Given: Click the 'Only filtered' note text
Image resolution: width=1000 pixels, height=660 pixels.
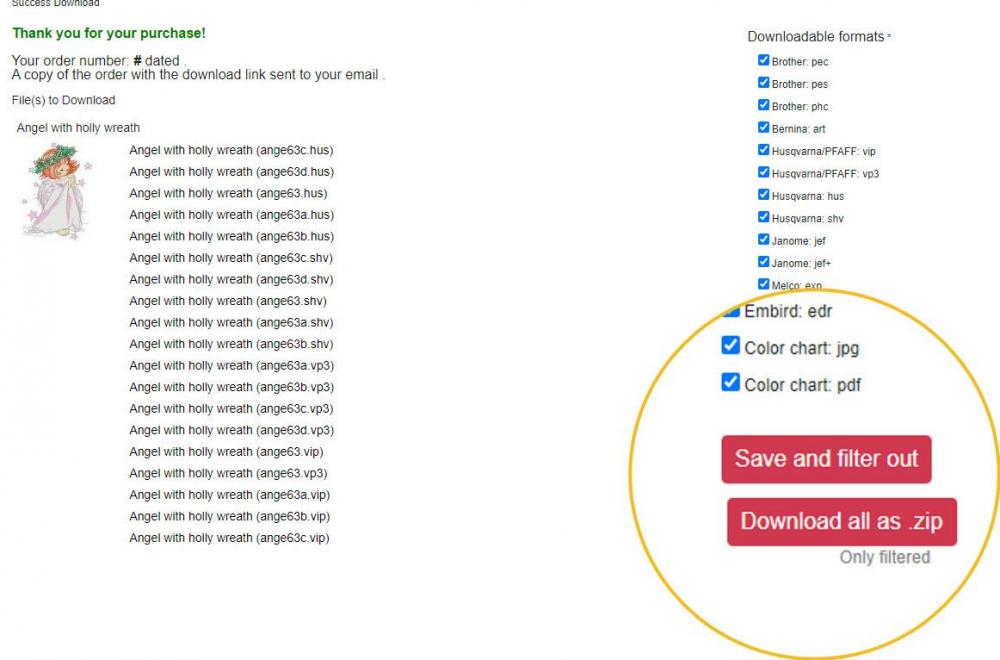Looking at the screenshot, I should (x=885, y=557).
